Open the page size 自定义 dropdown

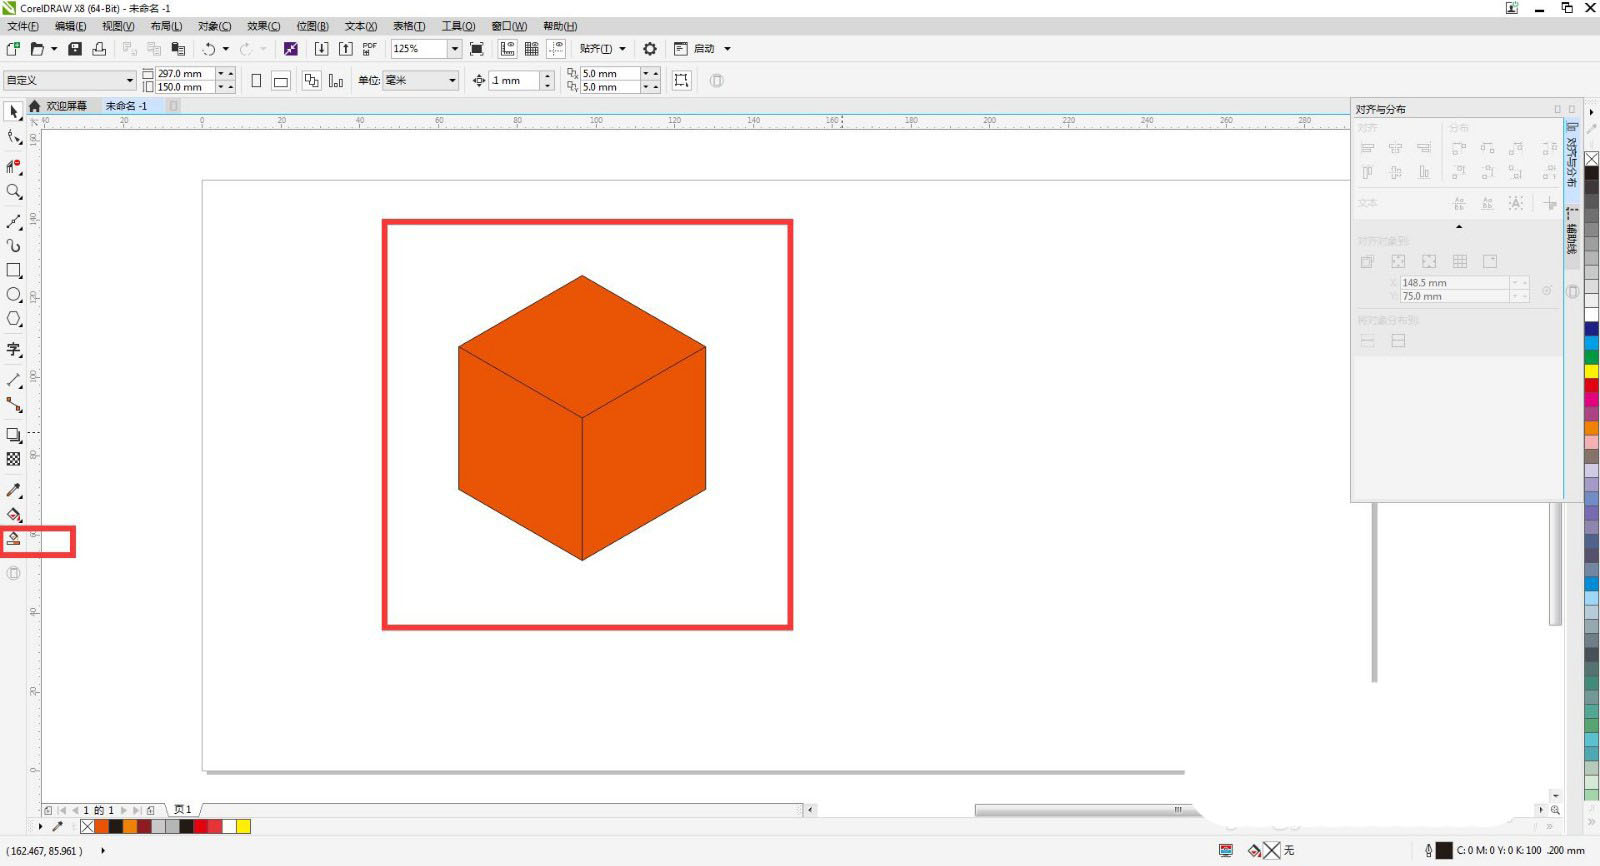pyautogui.click(x=129, y=81)
